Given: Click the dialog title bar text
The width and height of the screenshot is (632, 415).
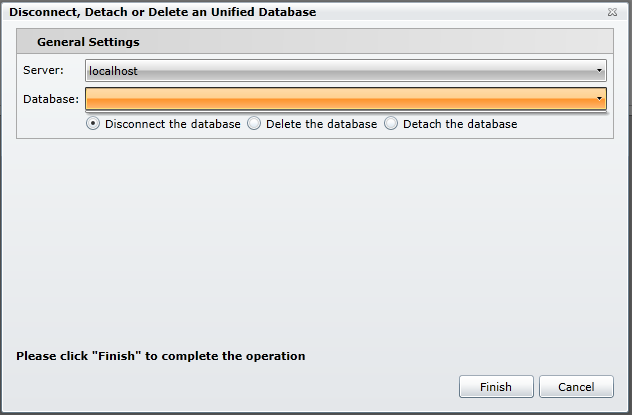Looking at the screenshot, I should [162, 12].
